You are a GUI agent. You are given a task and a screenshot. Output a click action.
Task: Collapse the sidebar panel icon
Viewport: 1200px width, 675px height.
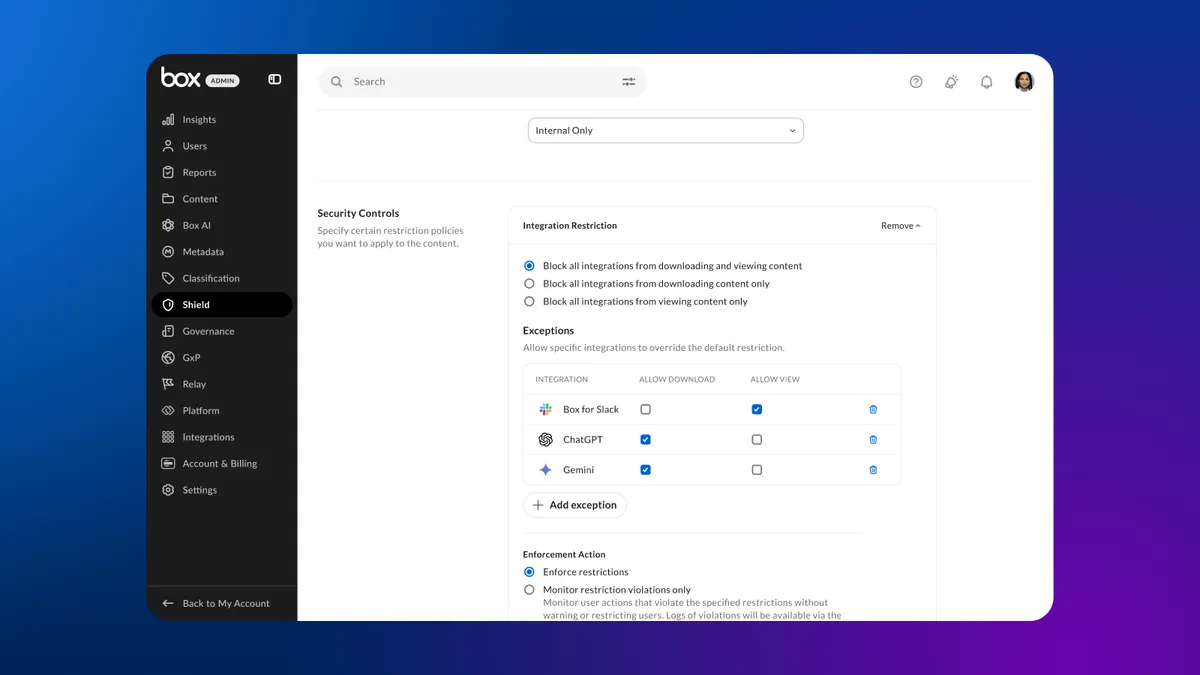pos(275,80)
